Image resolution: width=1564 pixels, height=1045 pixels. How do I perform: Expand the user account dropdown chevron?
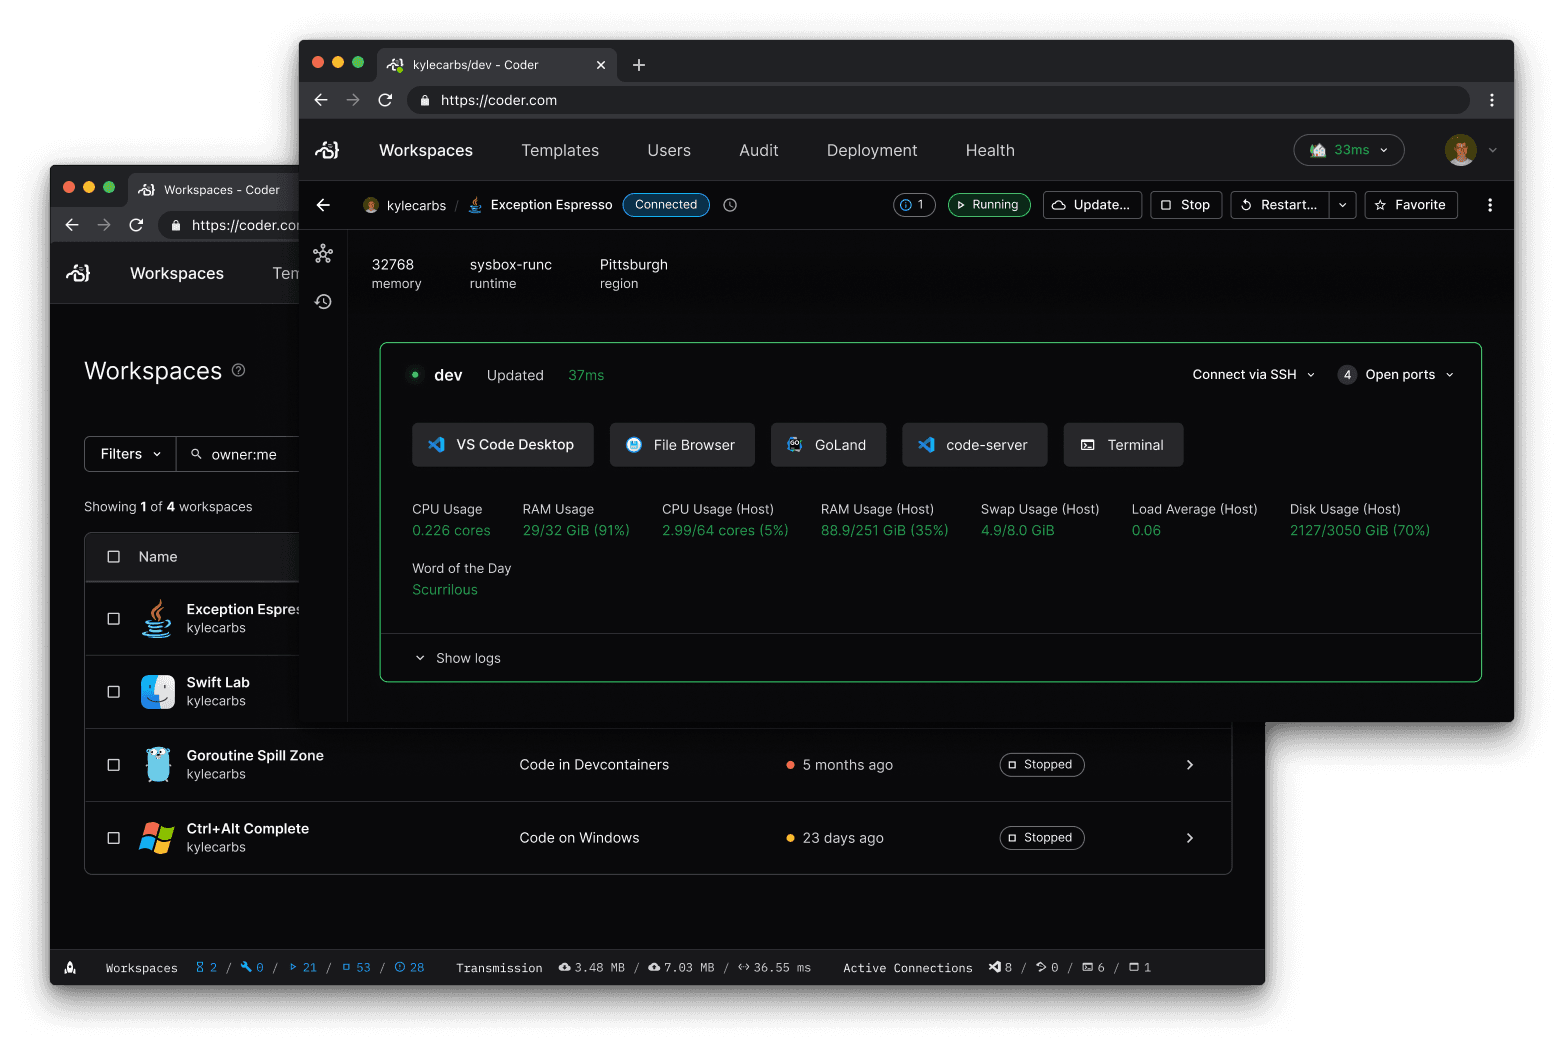click(1493, 150)
